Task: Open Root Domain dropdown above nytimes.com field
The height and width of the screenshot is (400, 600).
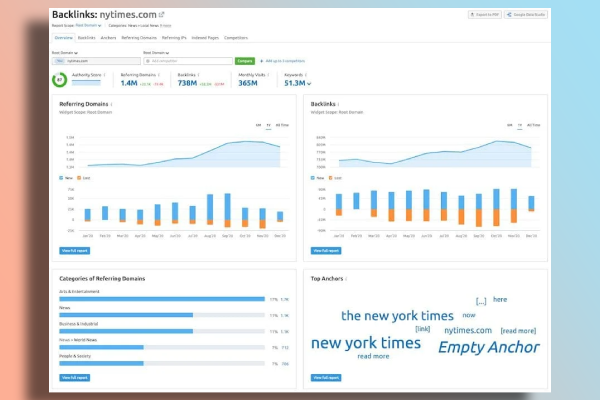Action: click(65, 53)
